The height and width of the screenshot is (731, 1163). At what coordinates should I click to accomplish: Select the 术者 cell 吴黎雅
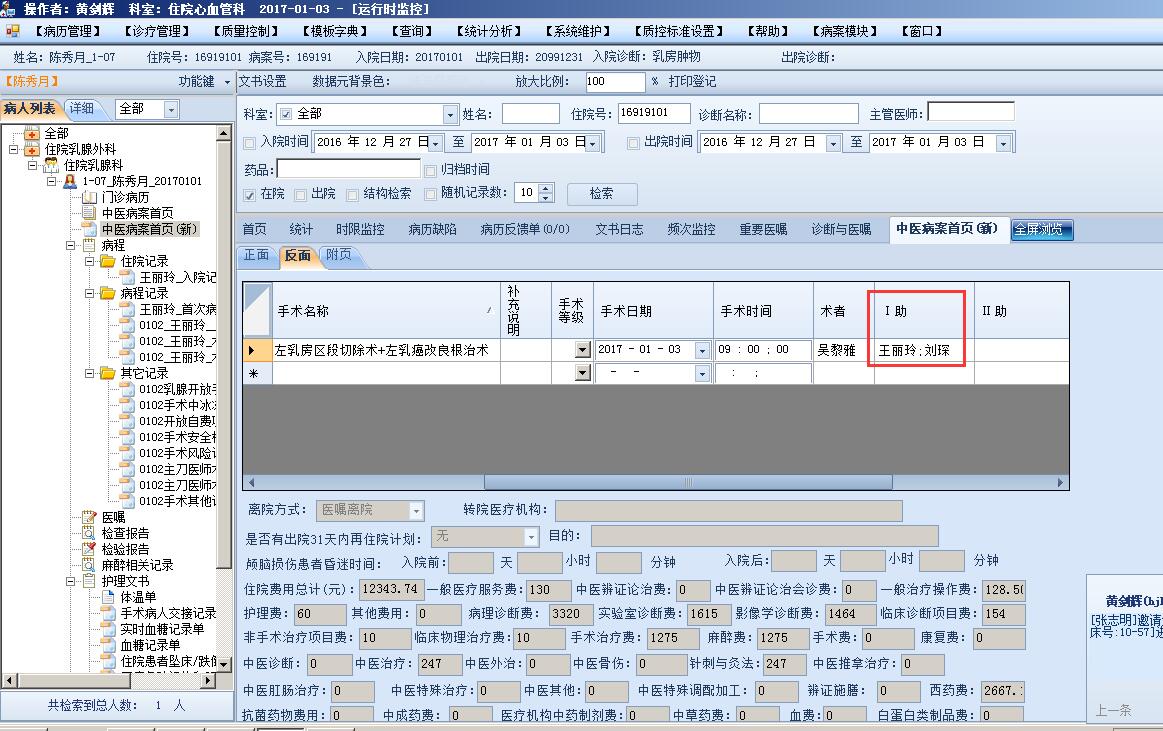843,350
